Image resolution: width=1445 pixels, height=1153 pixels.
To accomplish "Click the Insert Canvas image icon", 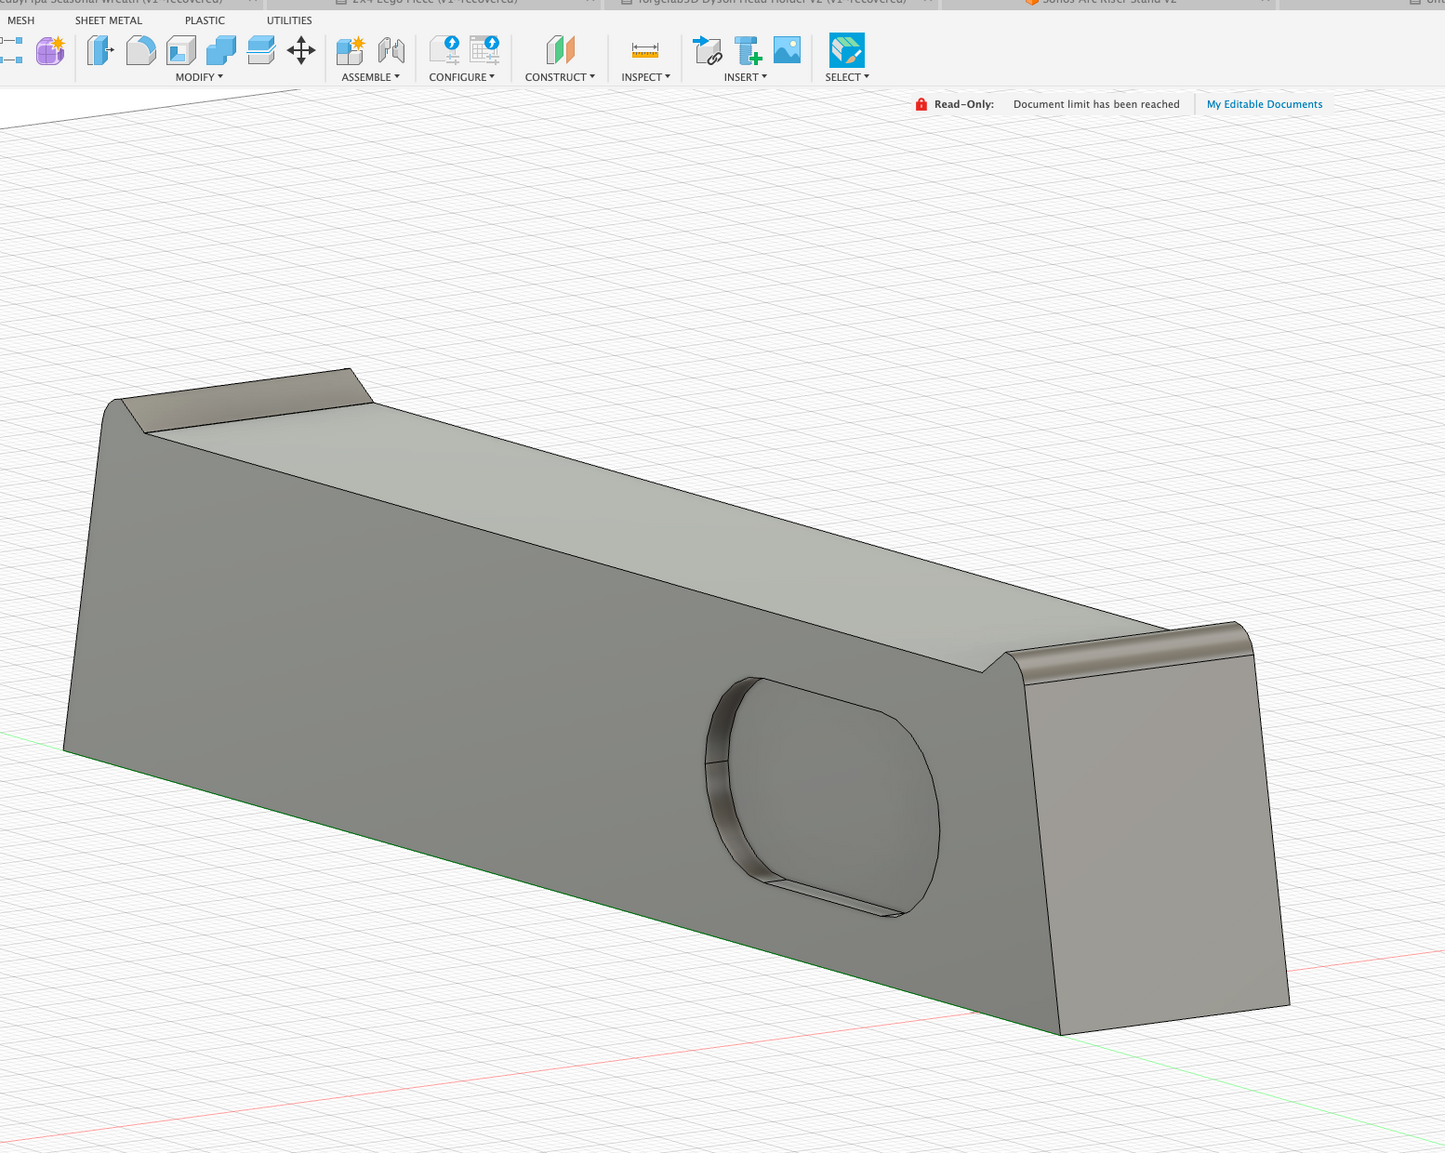I will (787, 50).
